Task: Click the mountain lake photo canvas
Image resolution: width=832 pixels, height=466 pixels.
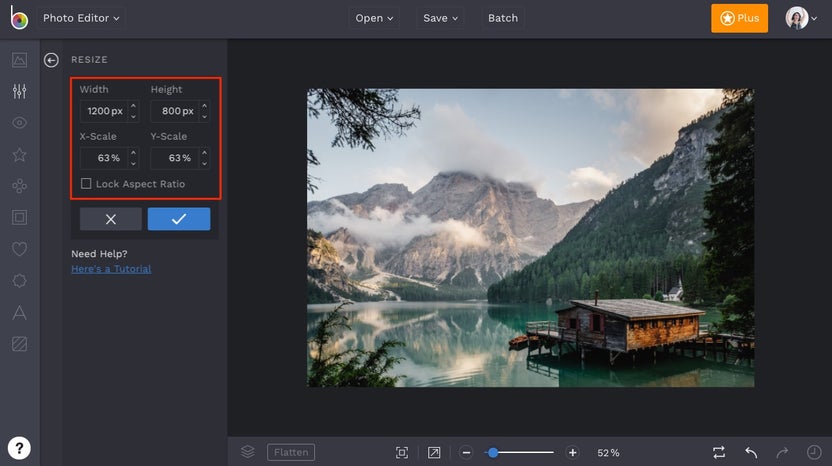Action: (x=531, y=238)
